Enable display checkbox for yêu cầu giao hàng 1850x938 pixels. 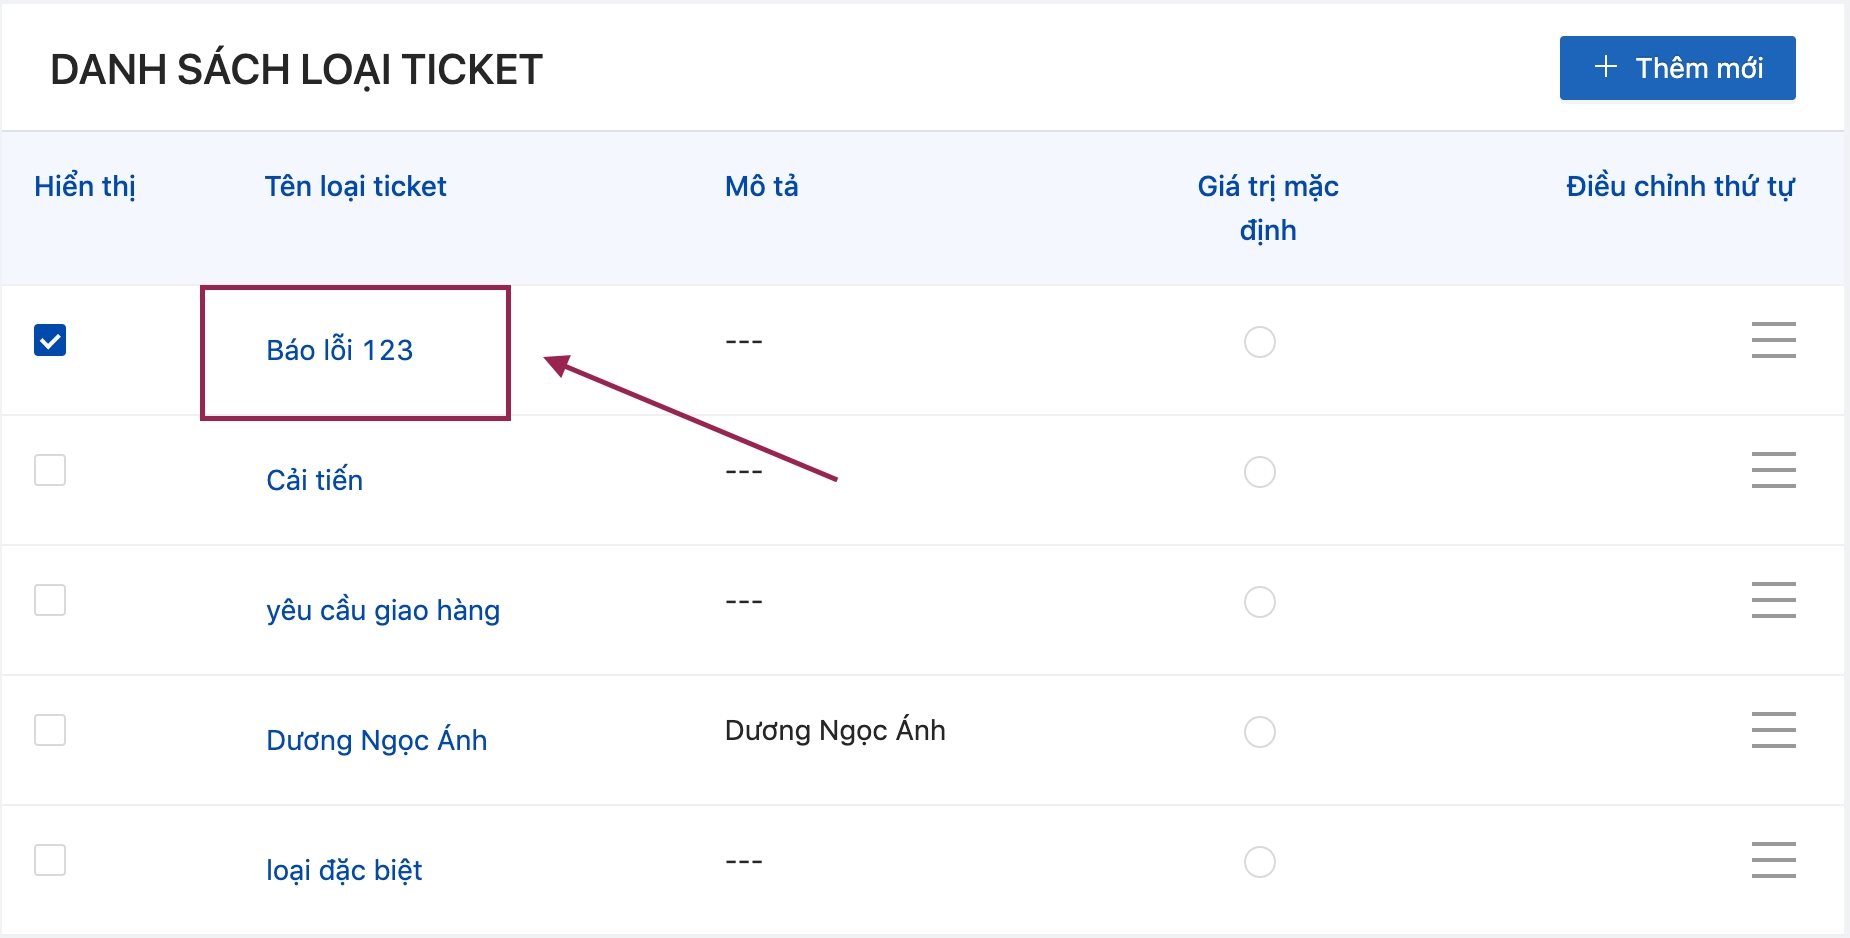(x=50, y=600)
